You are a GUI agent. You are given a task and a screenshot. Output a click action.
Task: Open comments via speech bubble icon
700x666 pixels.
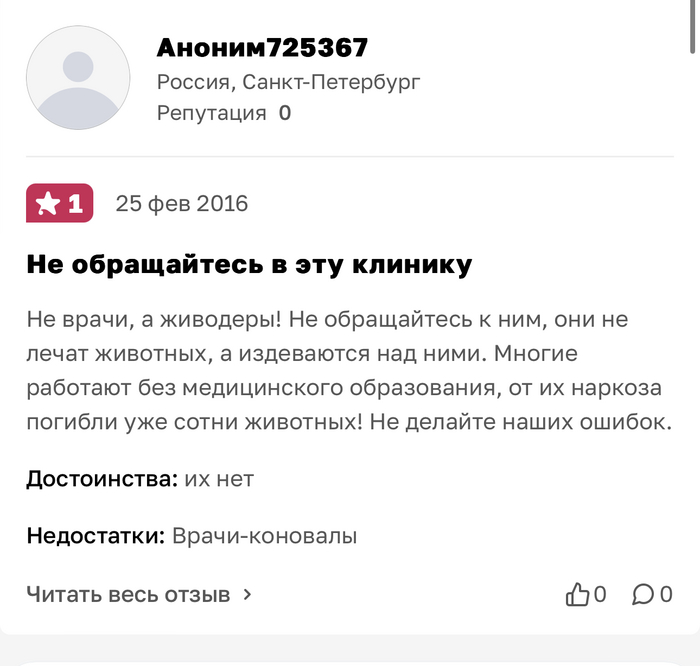point(643,595)
